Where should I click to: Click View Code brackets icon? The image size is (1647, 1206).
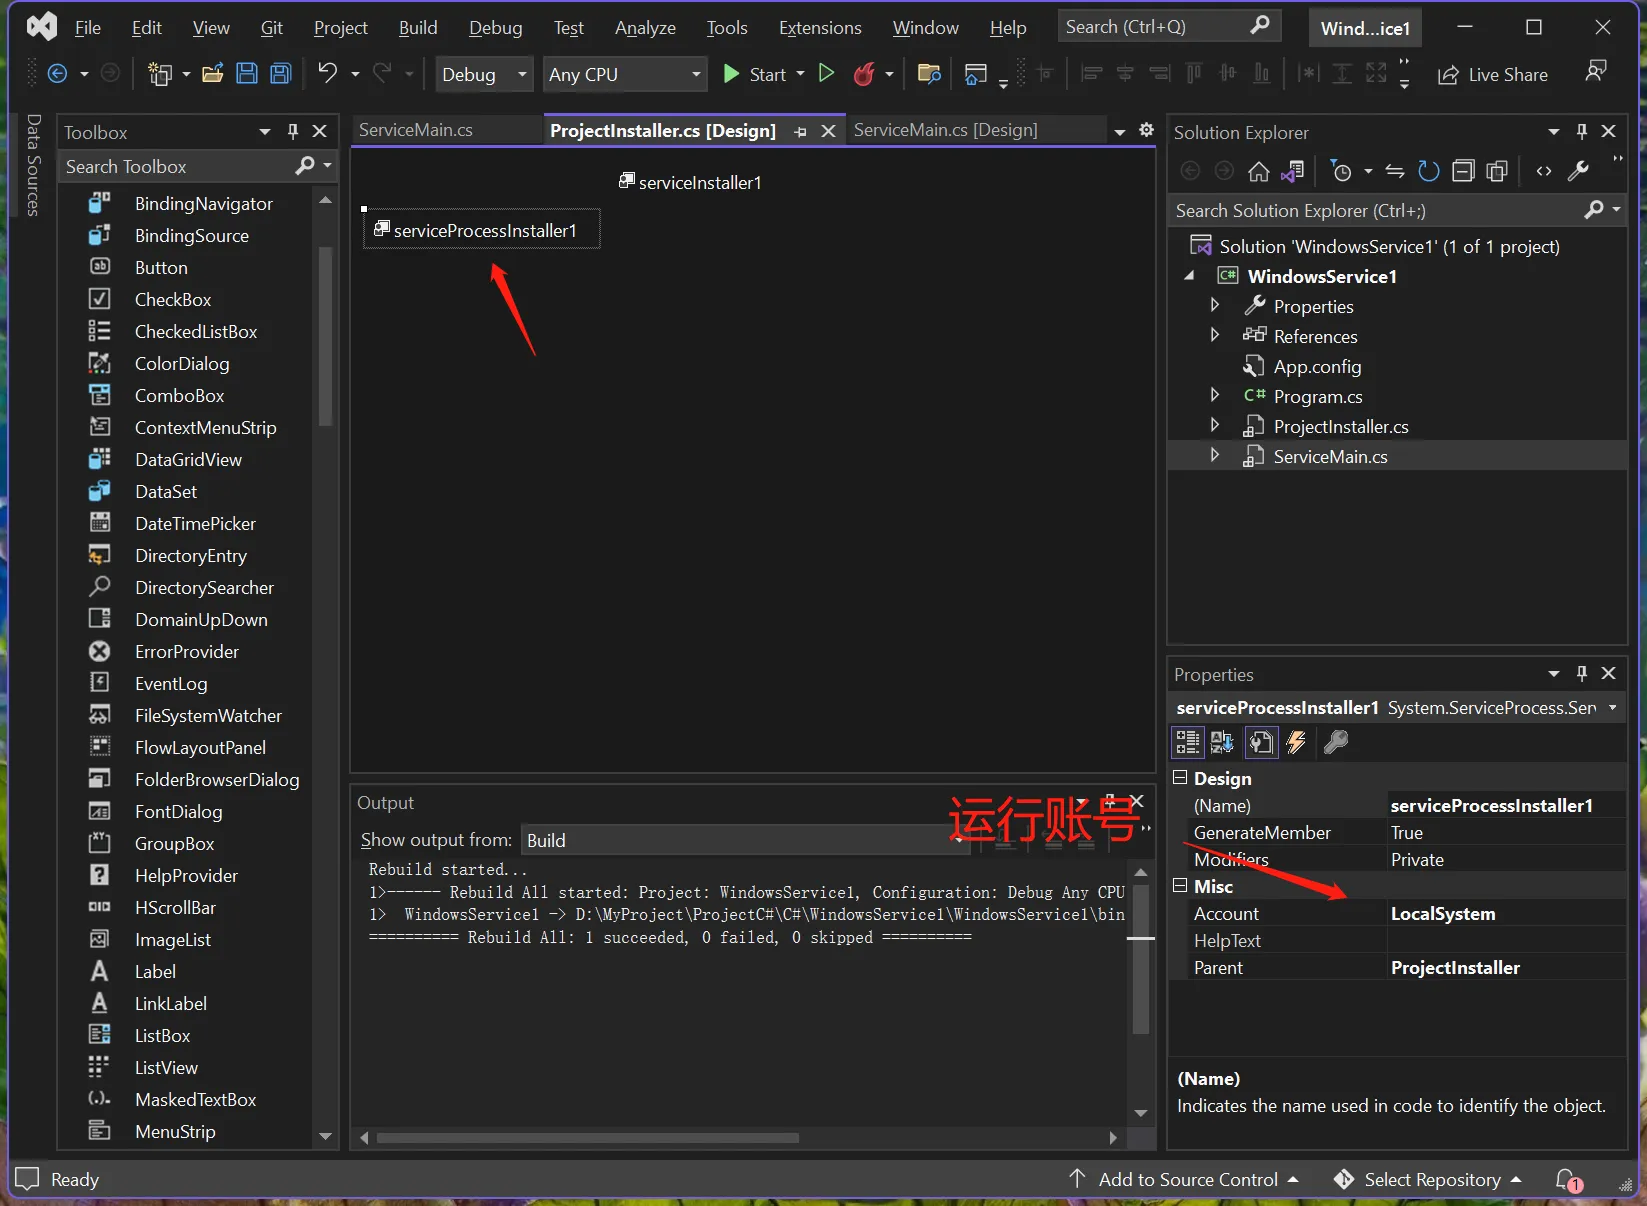tap(1544, 172)
